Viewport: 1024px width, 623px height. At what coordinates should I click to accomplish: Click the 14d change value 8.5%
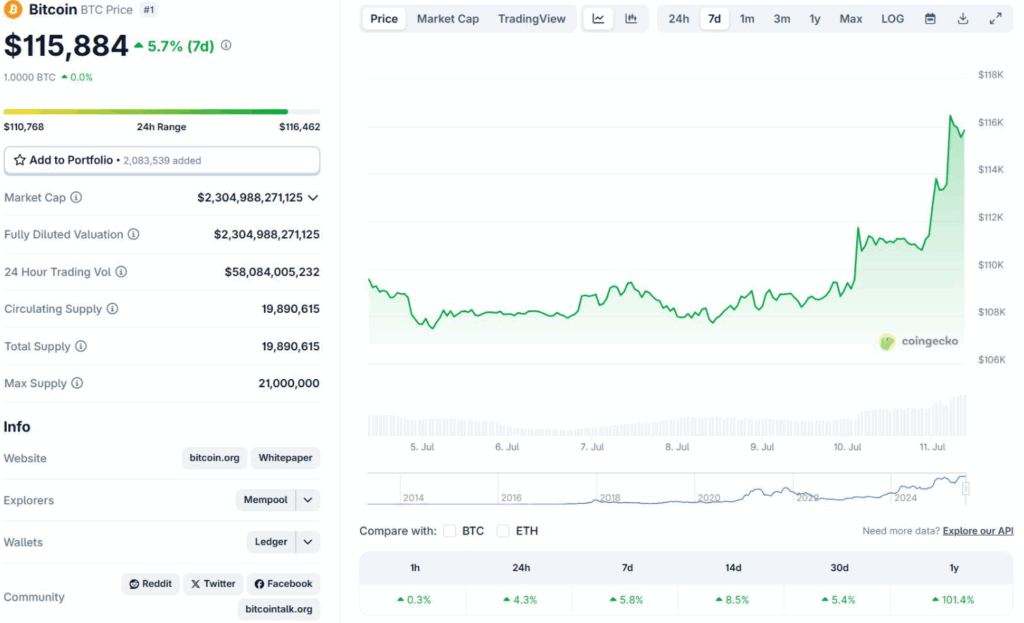(733, 599)
